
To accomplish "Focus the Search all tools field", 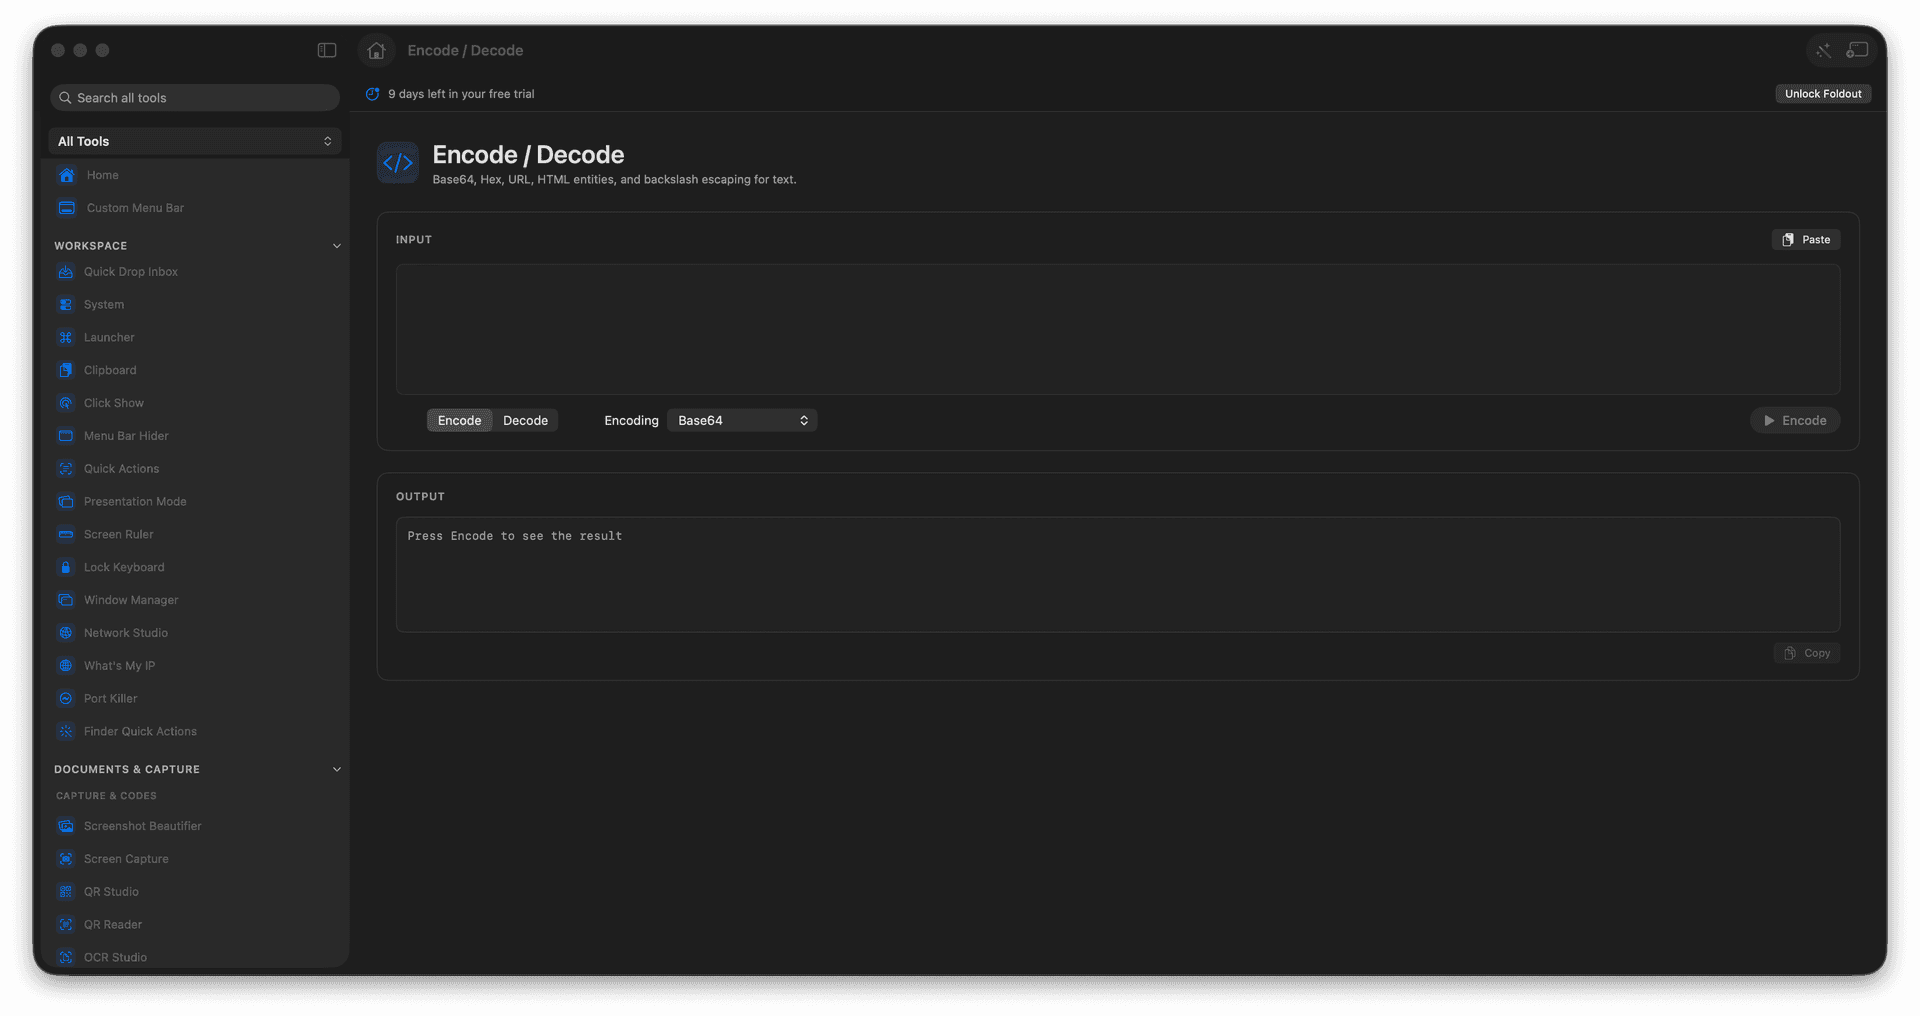I will 195,98.
